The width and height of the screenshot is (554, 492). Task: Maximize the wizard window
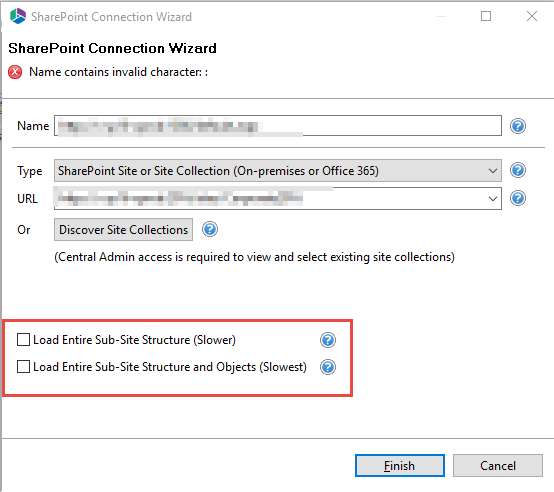(486, 16)
